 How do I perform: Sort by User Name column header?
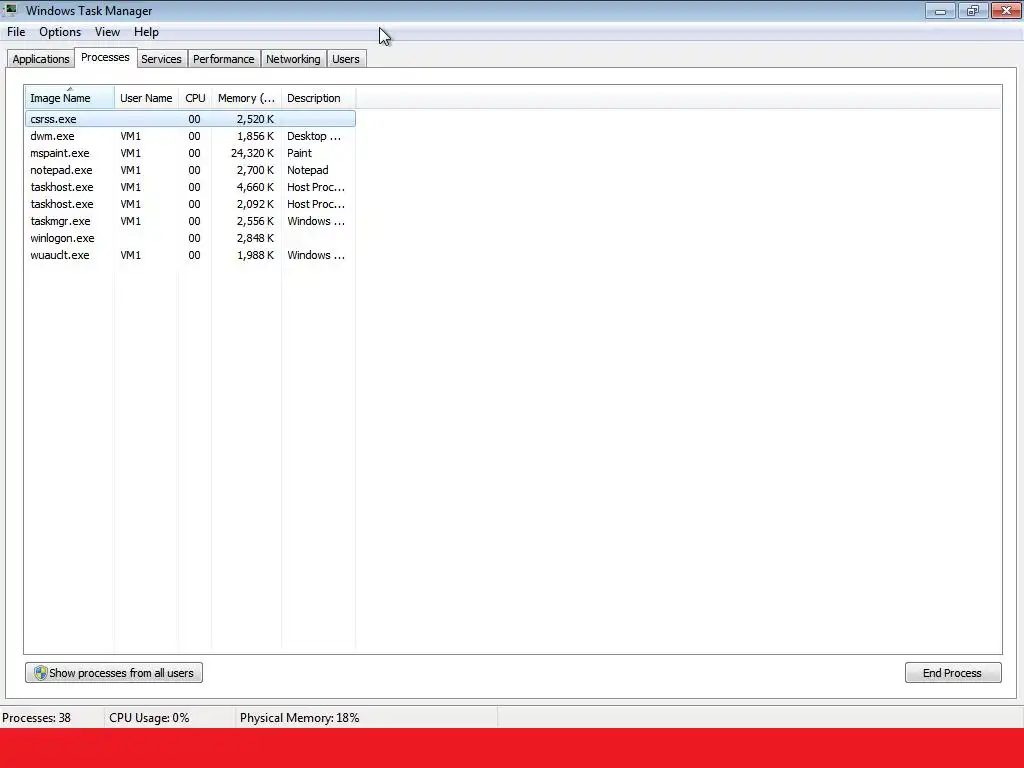146,98
